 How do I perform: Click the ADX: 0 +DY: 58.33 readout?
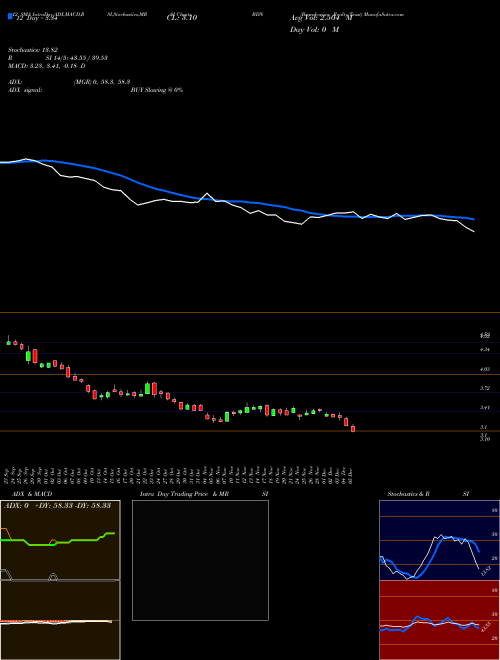(x=57, y=505)
